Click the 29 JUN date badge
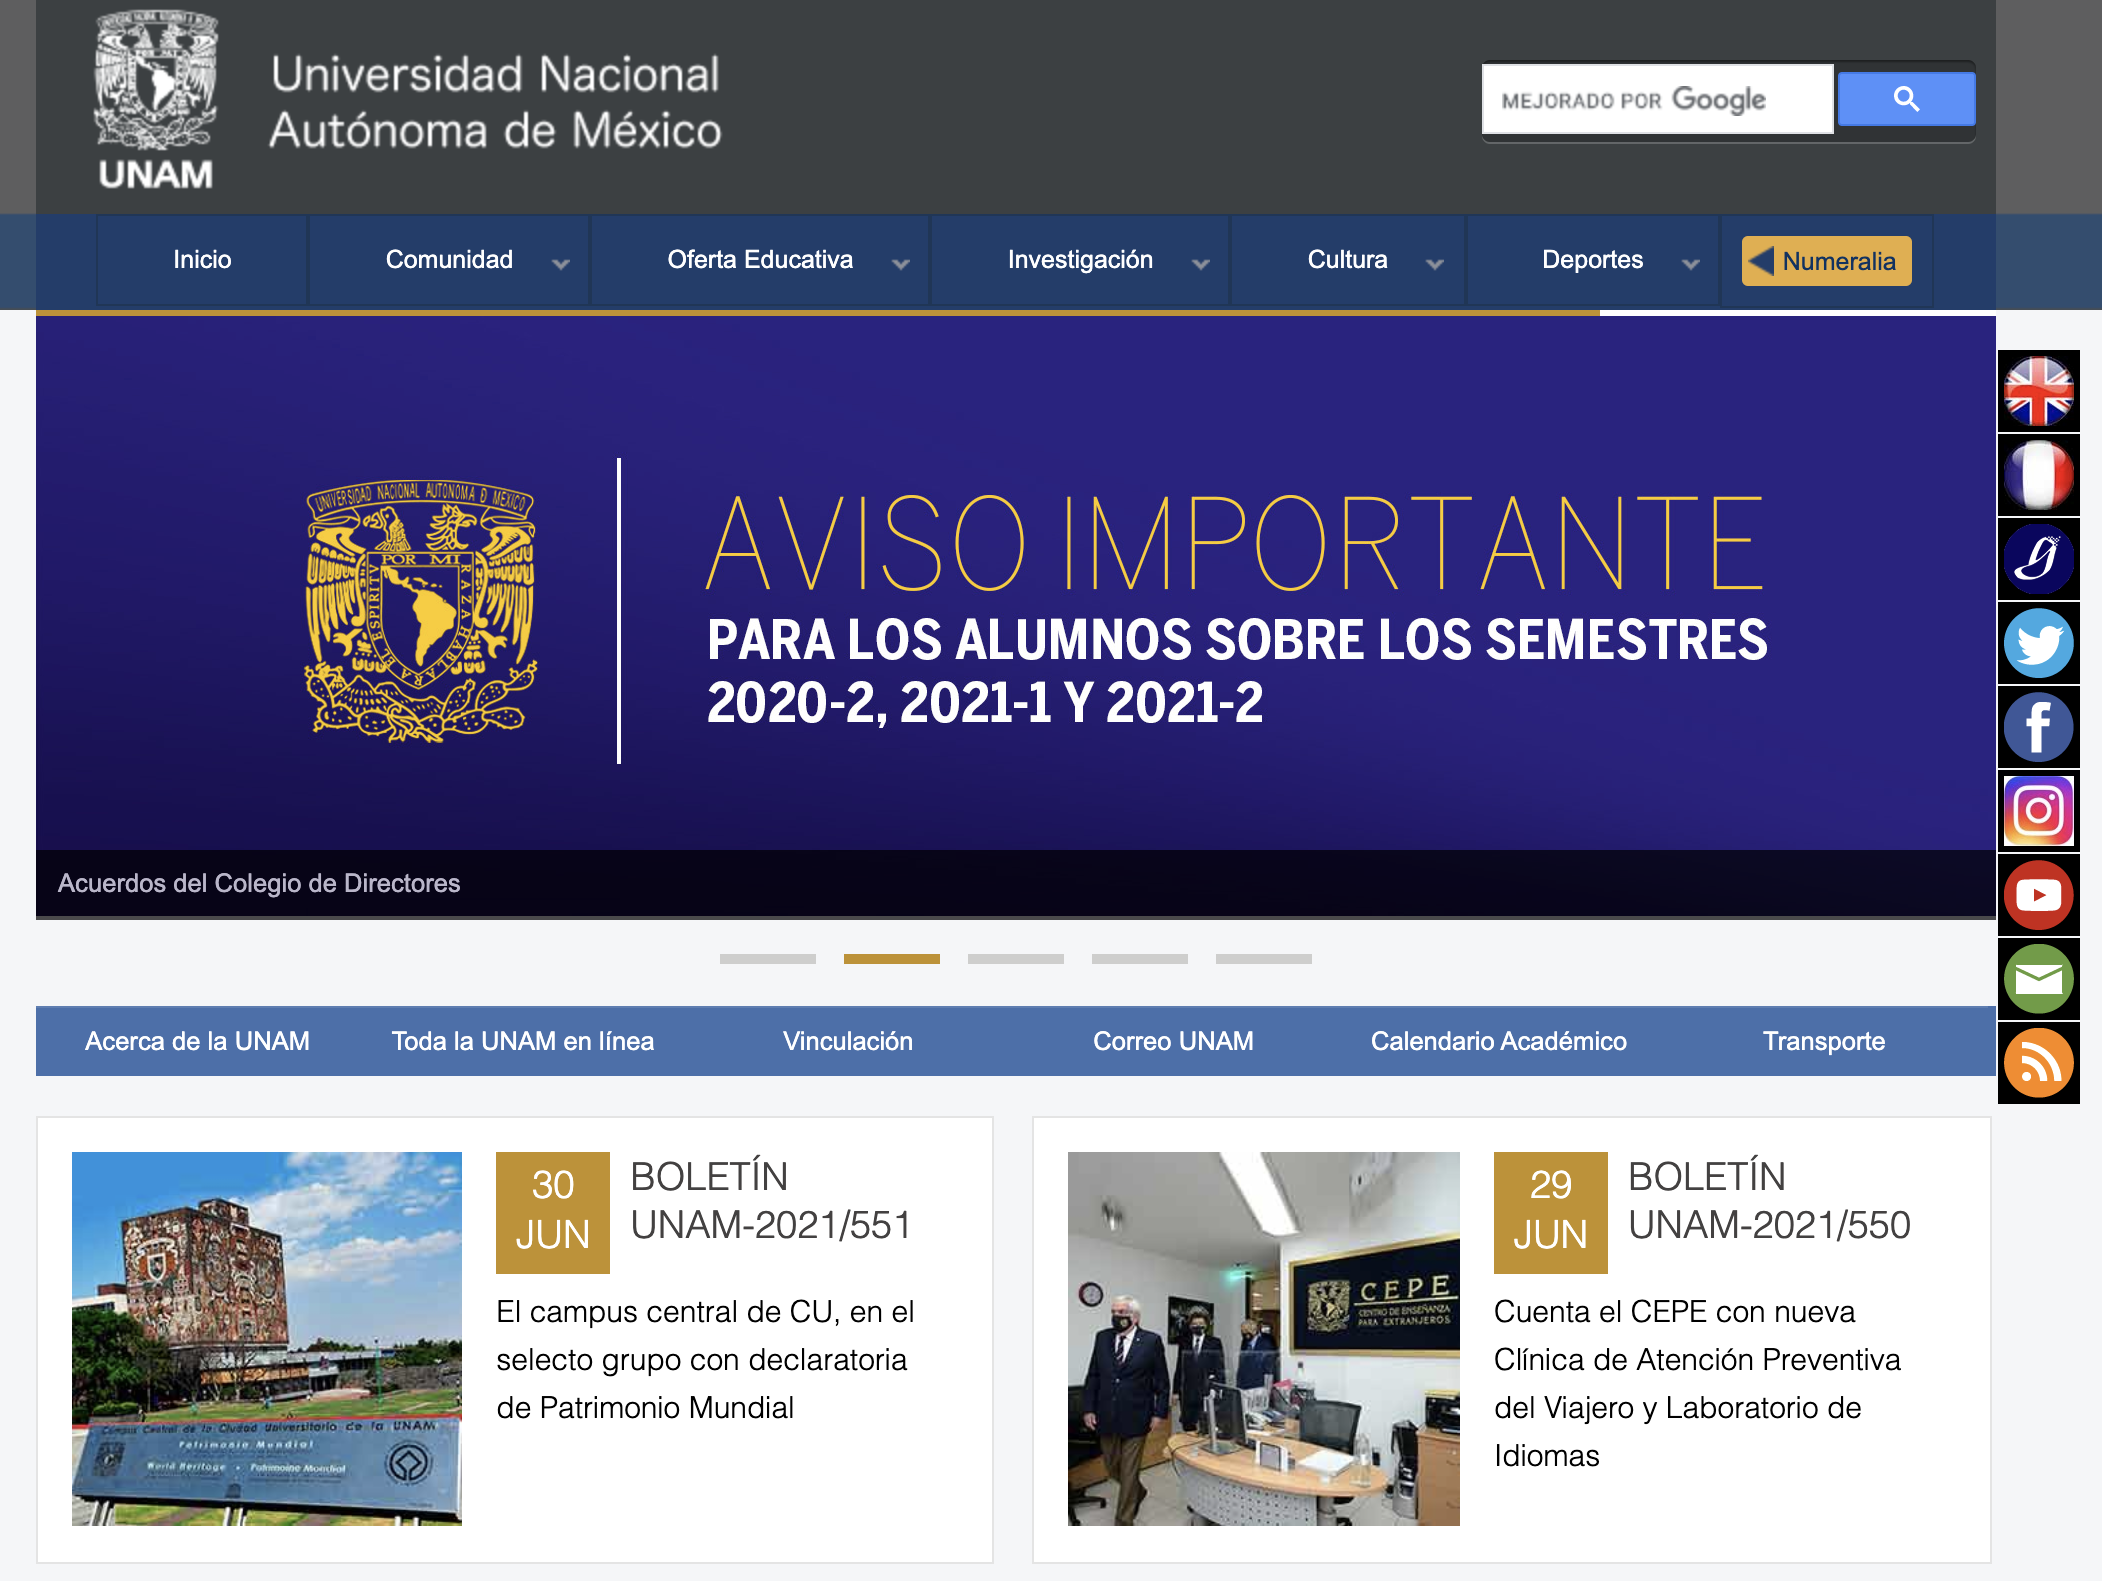Viewport: 2102px width, 1581px height. 1551,1212
